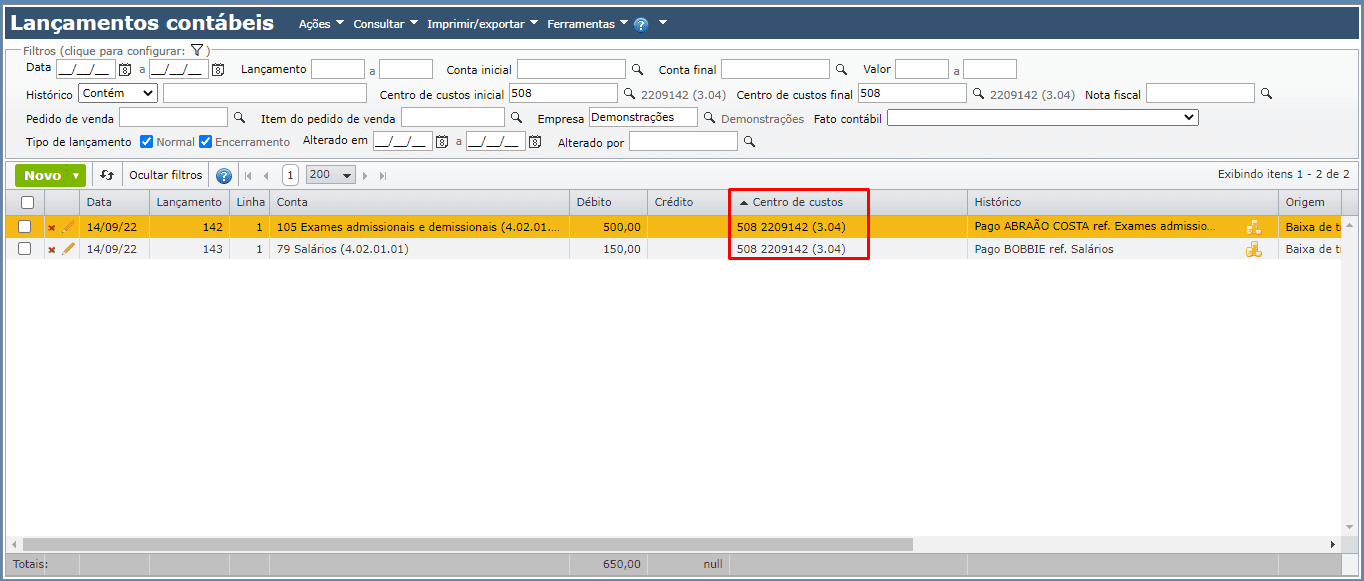Select checkbox for entry 142 row
1364x581 pixels.
[25, 227]
